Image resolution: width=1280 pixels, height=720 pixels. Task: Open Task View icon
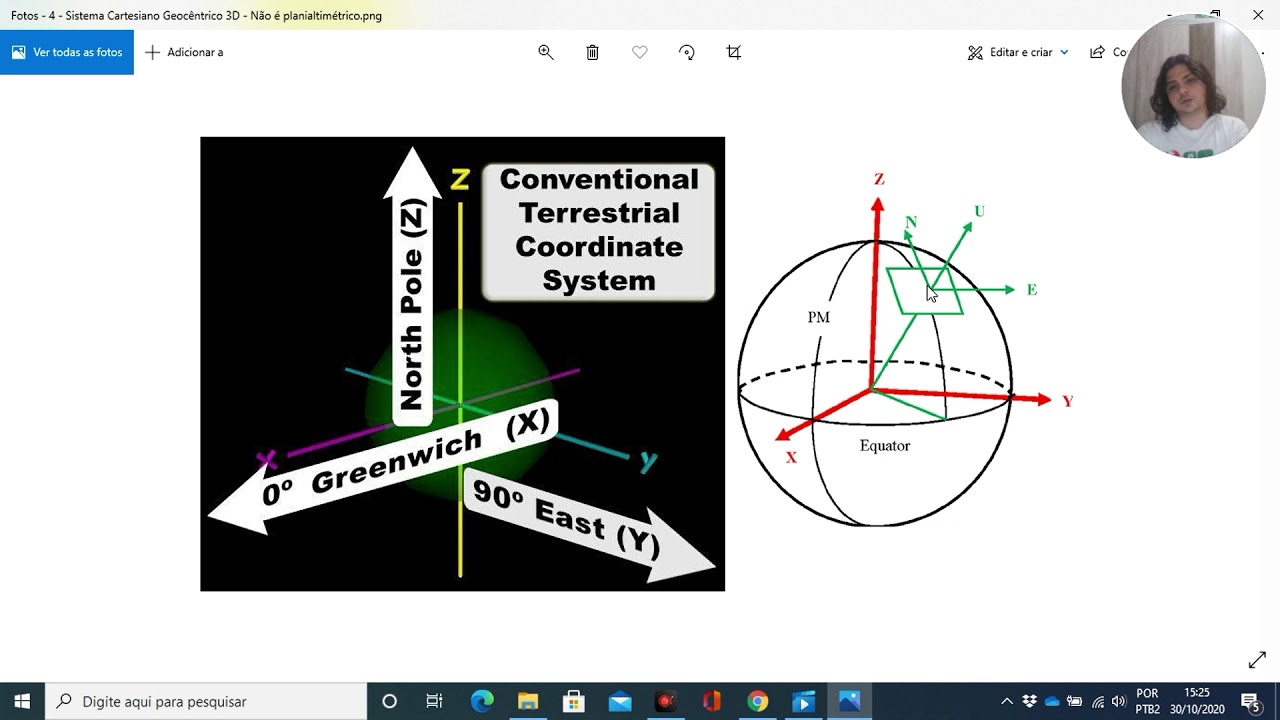pos(434,701)
